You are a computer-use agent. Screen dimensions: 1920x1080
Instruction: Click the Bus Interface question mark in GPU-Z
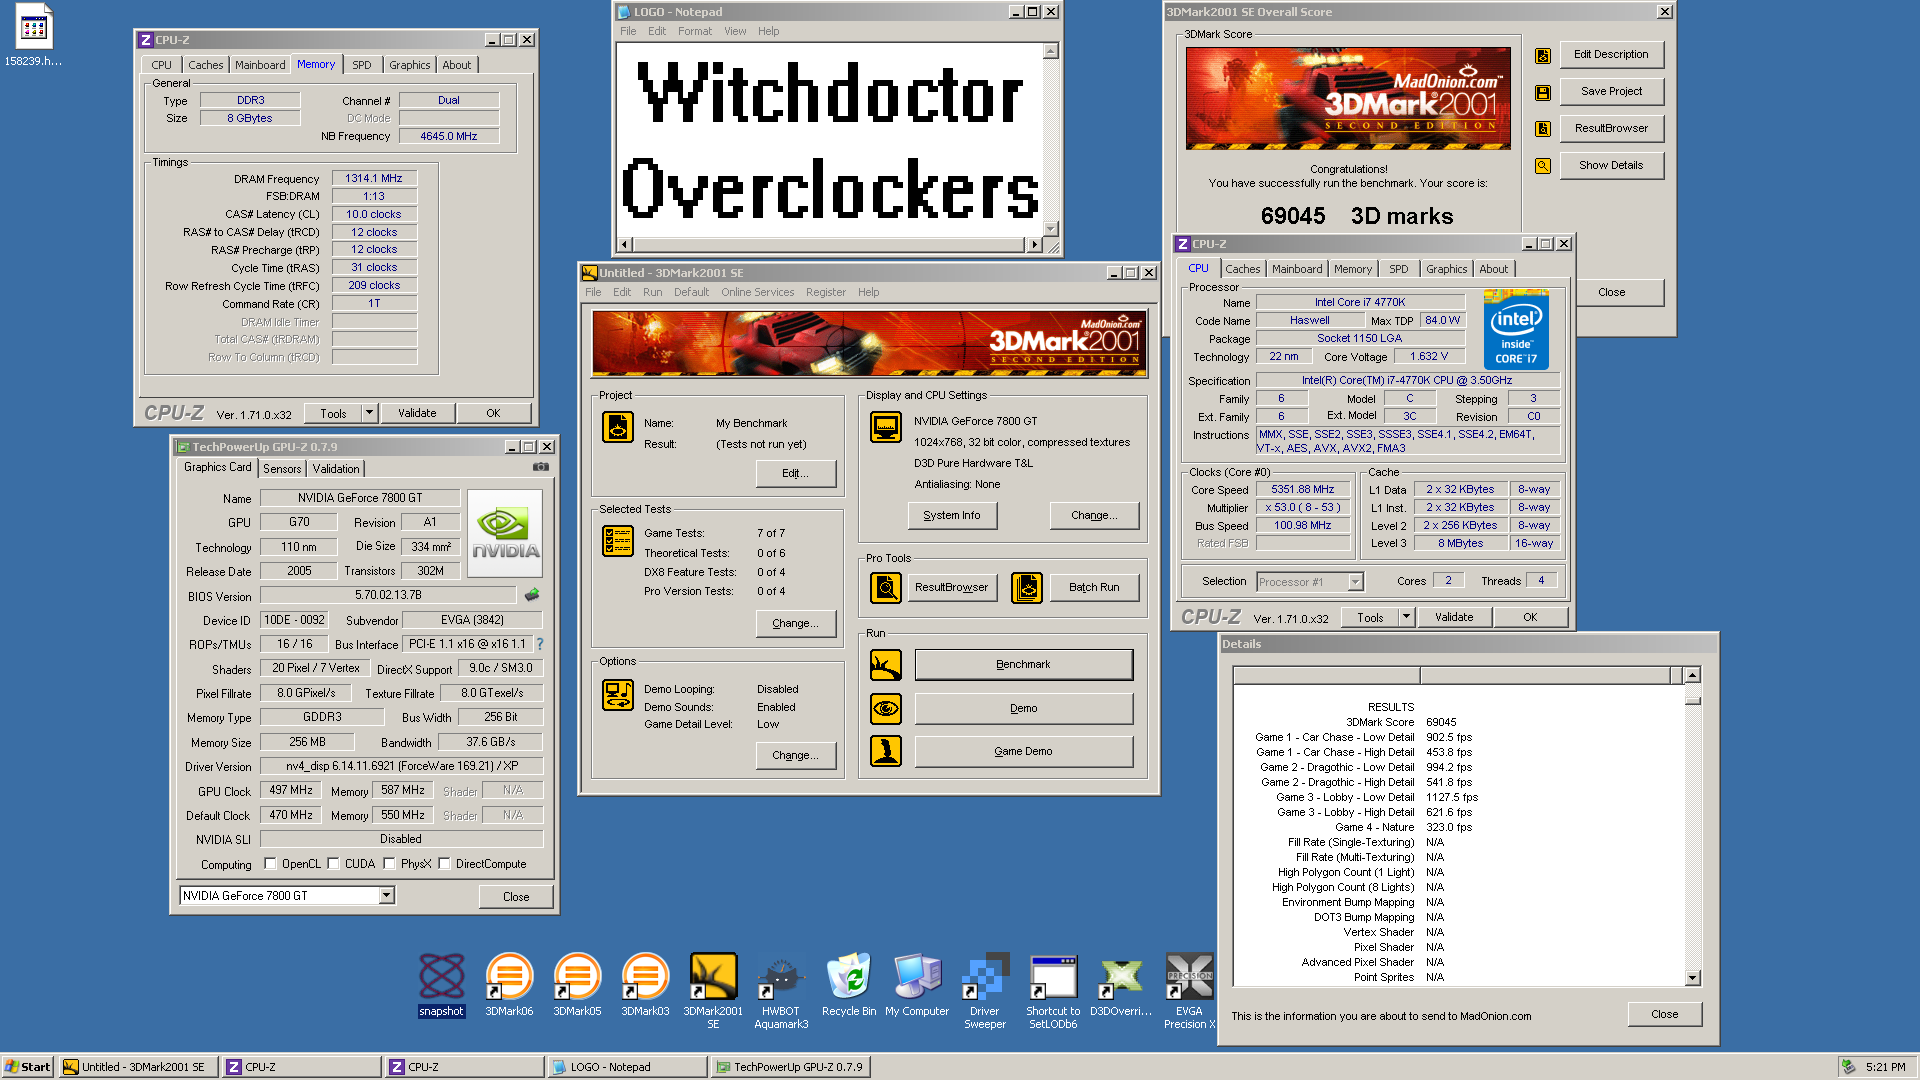[x=540, y=644]
